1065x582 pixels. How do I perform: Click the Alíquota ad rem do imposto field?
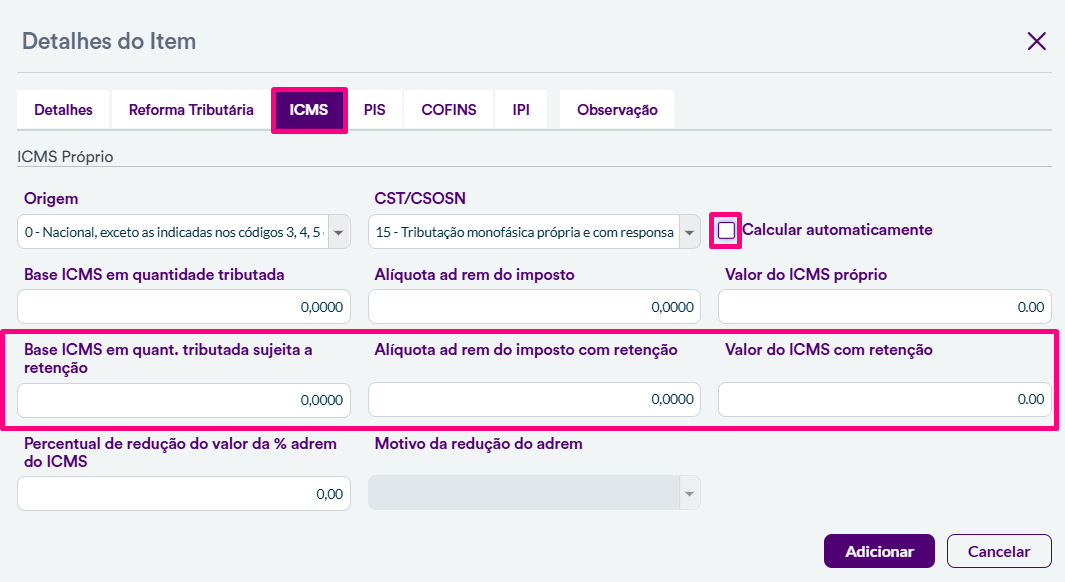pyautogui.click(x=534, y=307)
